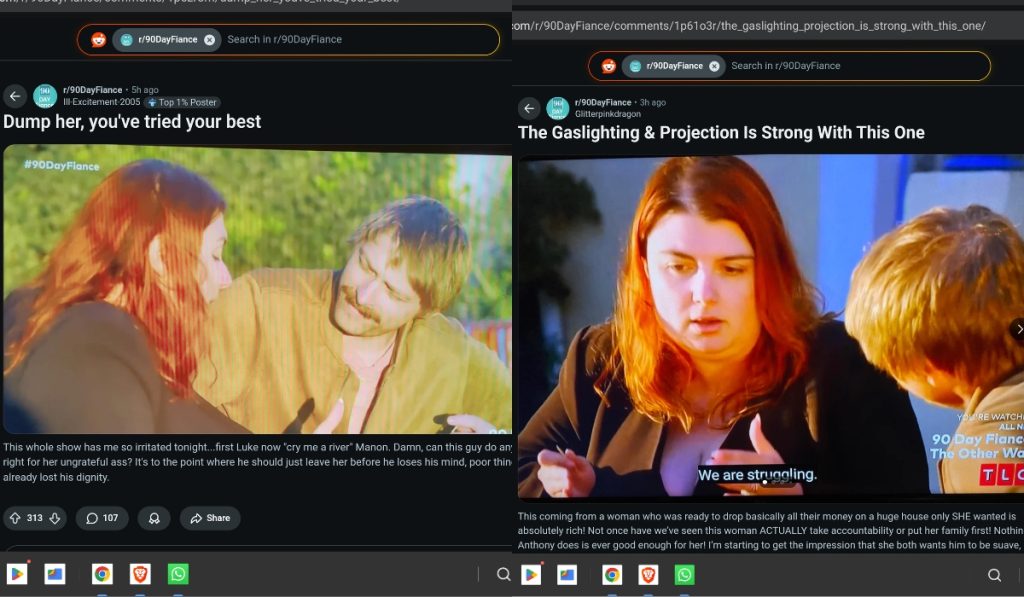This screenshot has height=597, width=1024.
Task: Launch Chrome from the taskbar
Action: (x=101, y=574)
